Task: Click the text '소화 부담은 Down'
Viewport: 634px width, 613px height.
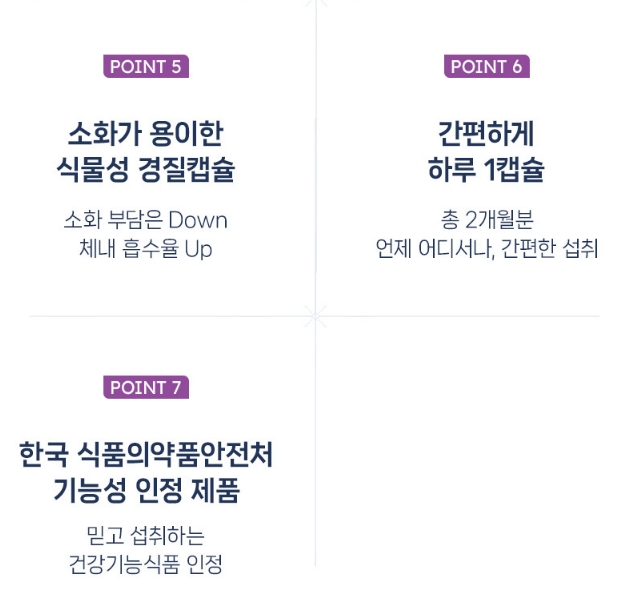Action: [146, 220]
